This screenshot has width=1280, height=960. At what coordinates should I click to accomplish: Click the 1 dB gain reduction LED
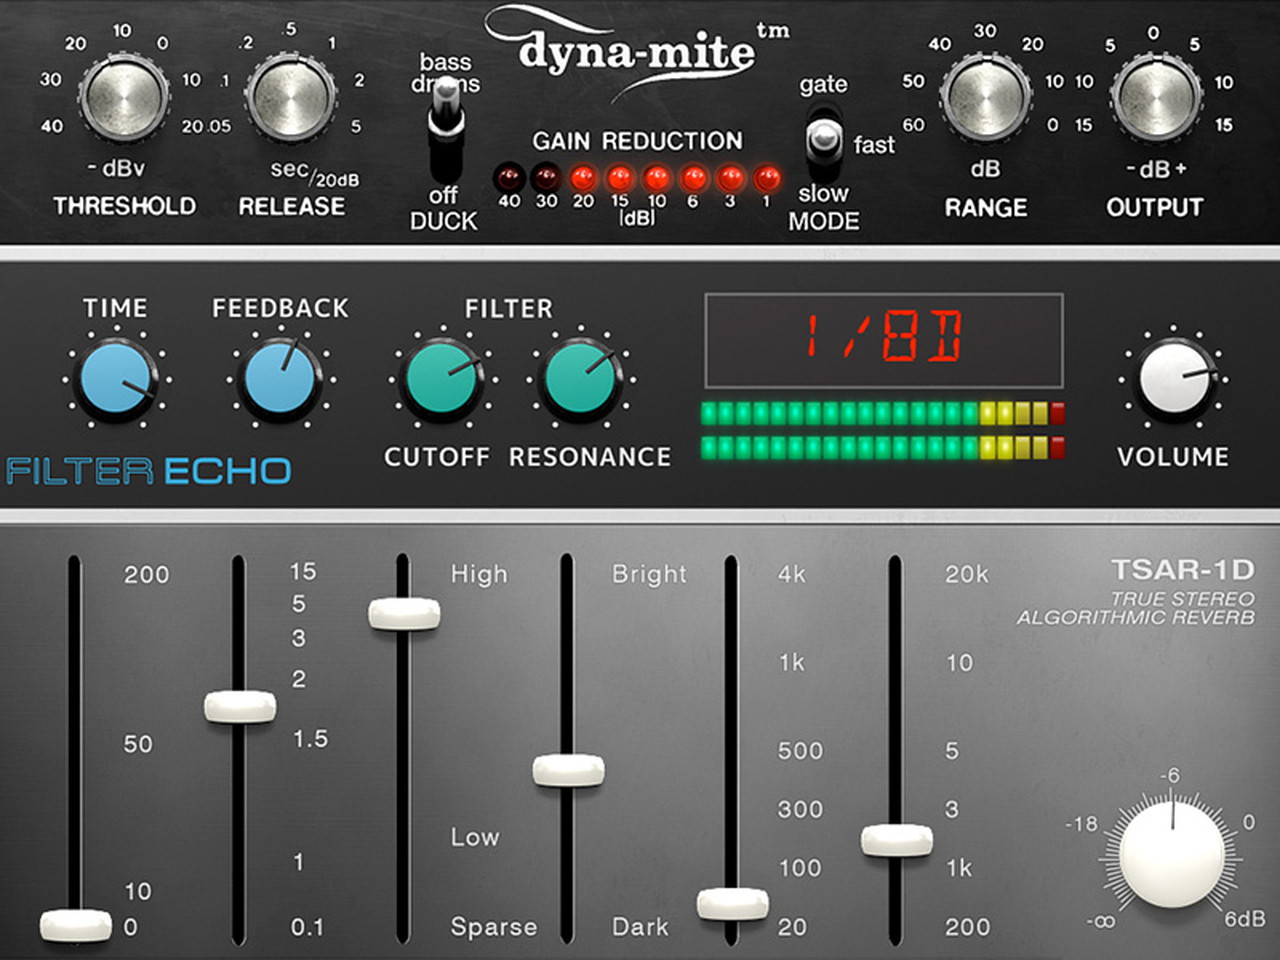click(767, 179)
